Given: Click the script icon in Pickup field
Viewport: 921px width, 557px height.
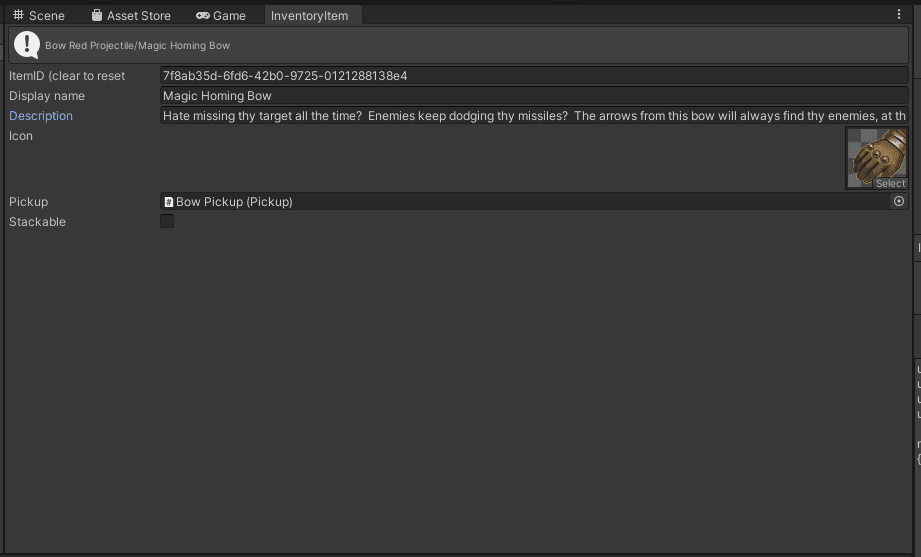Looking at the screenshot, I should tap(168, 202).
